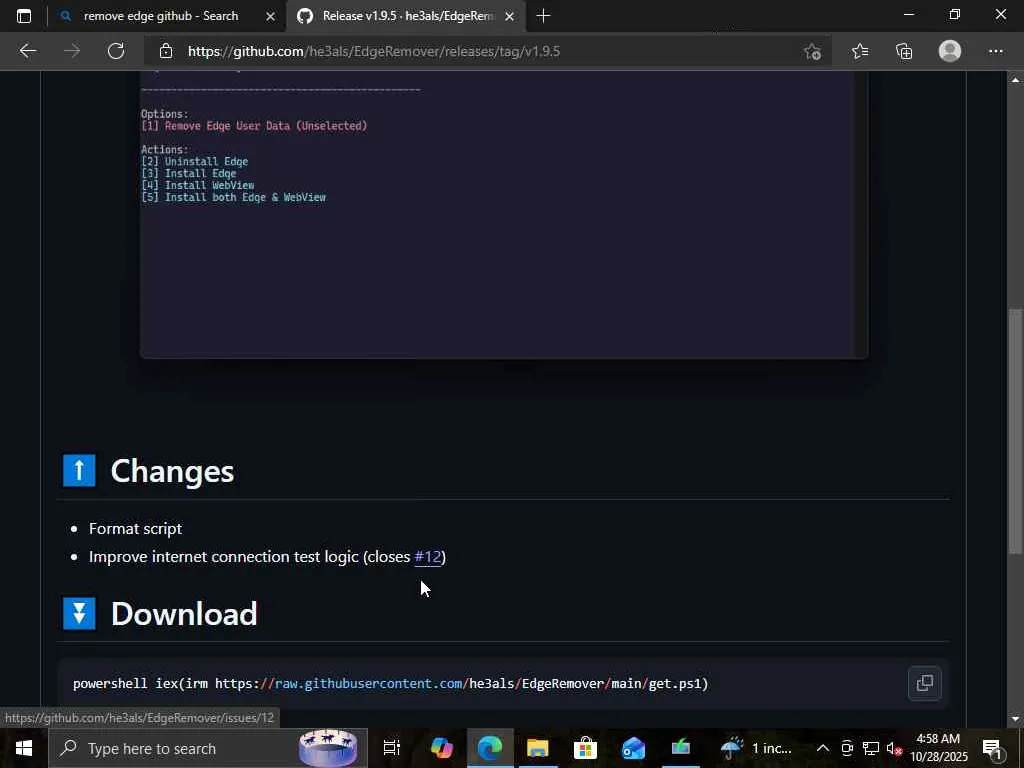Click the EdgeRemover terminal screenshot image
1024x768 pixels.
coord(504,214)
